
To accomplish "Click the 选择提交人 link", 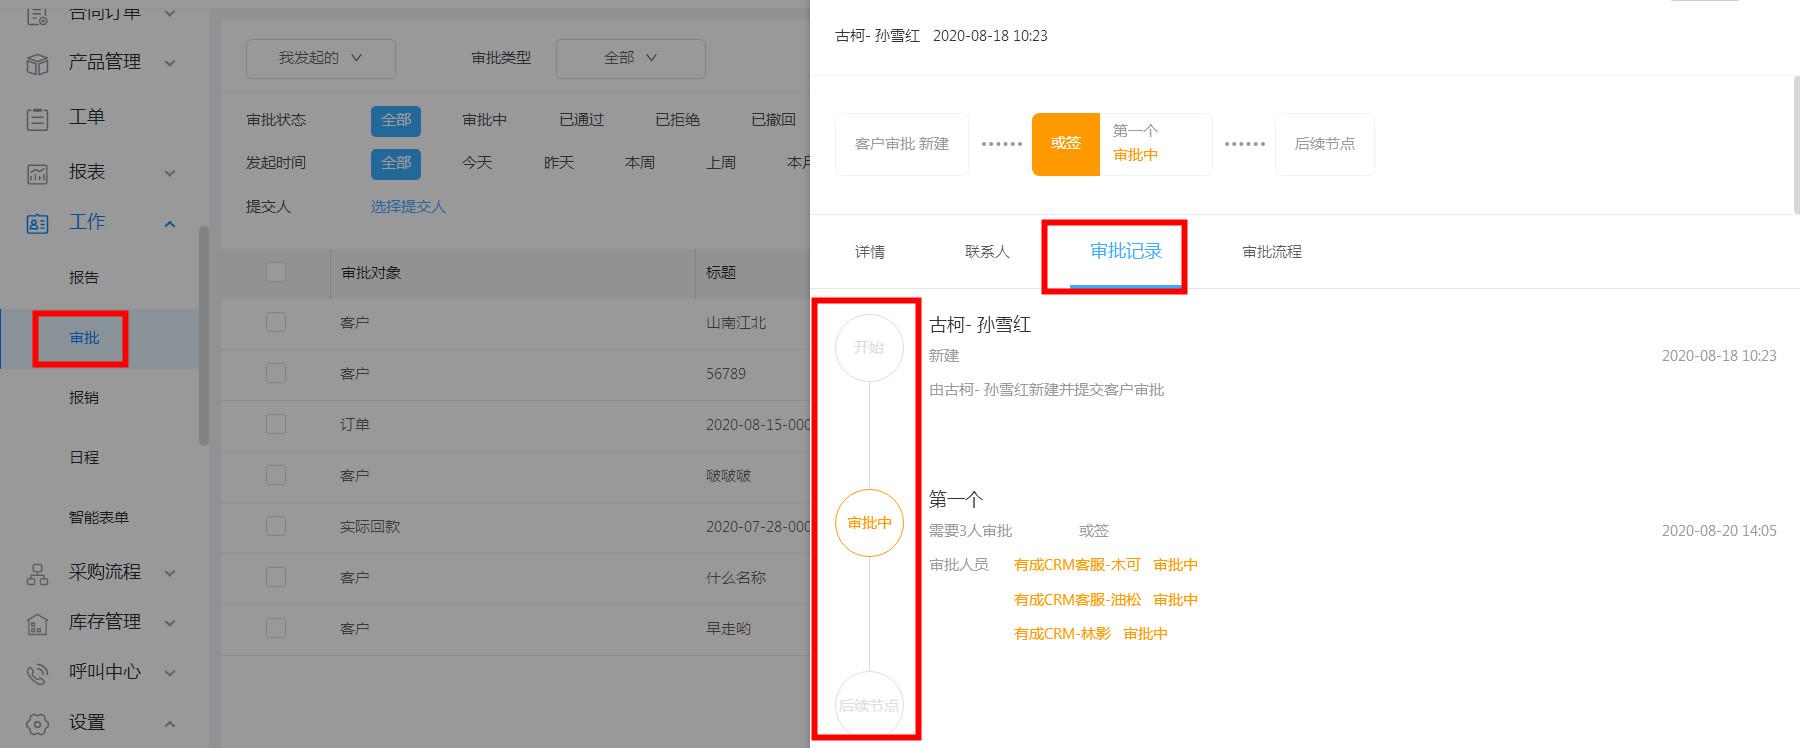I will [408, 207].
